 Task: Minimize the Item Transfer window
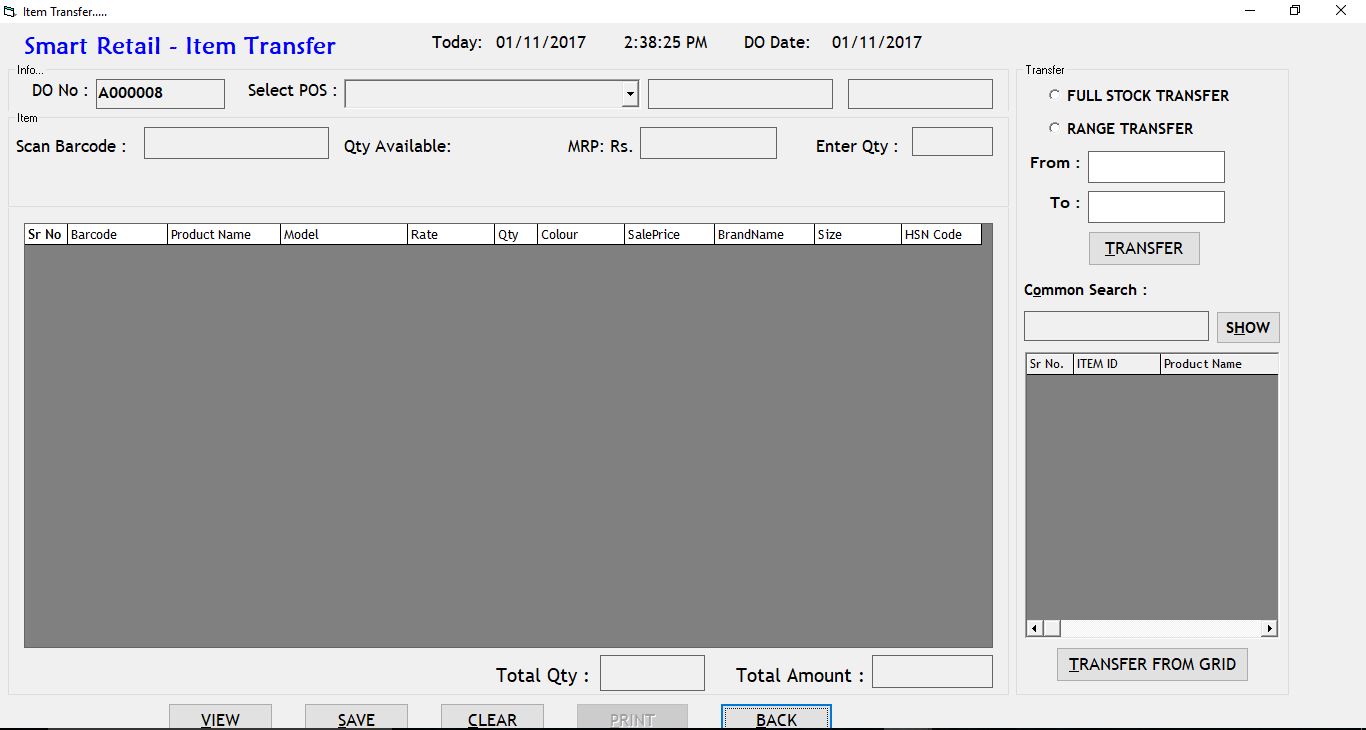[1251, 11]
